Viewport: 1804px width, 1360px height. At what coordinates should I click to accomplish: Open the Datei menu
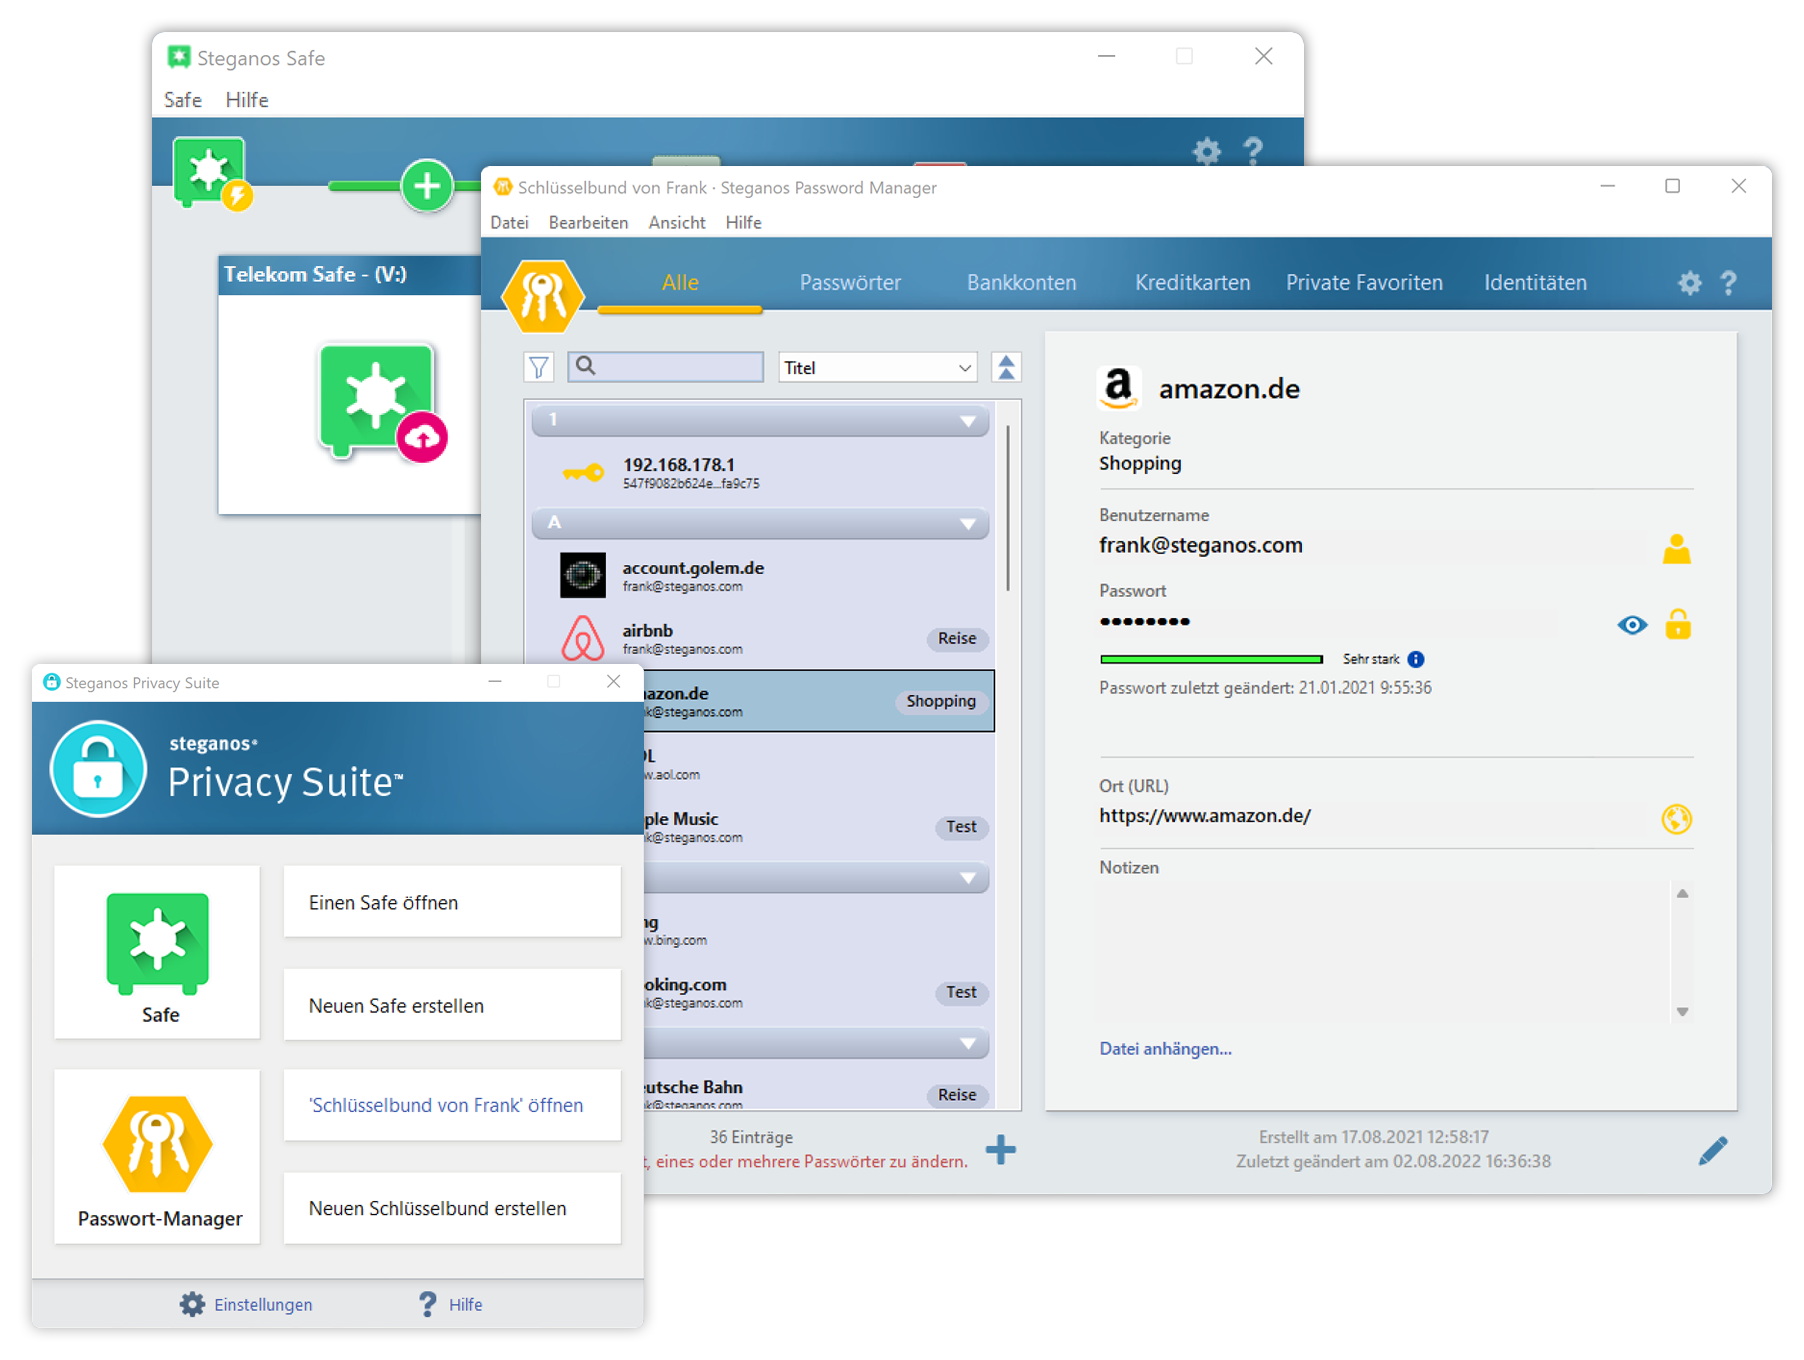(509, 223)
